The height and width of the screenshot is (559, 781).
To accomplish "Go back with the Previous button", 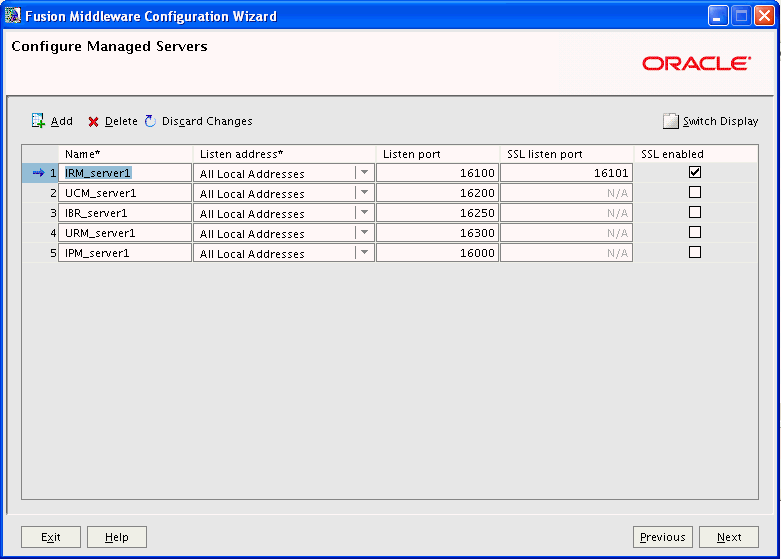I will pos(663,537).
